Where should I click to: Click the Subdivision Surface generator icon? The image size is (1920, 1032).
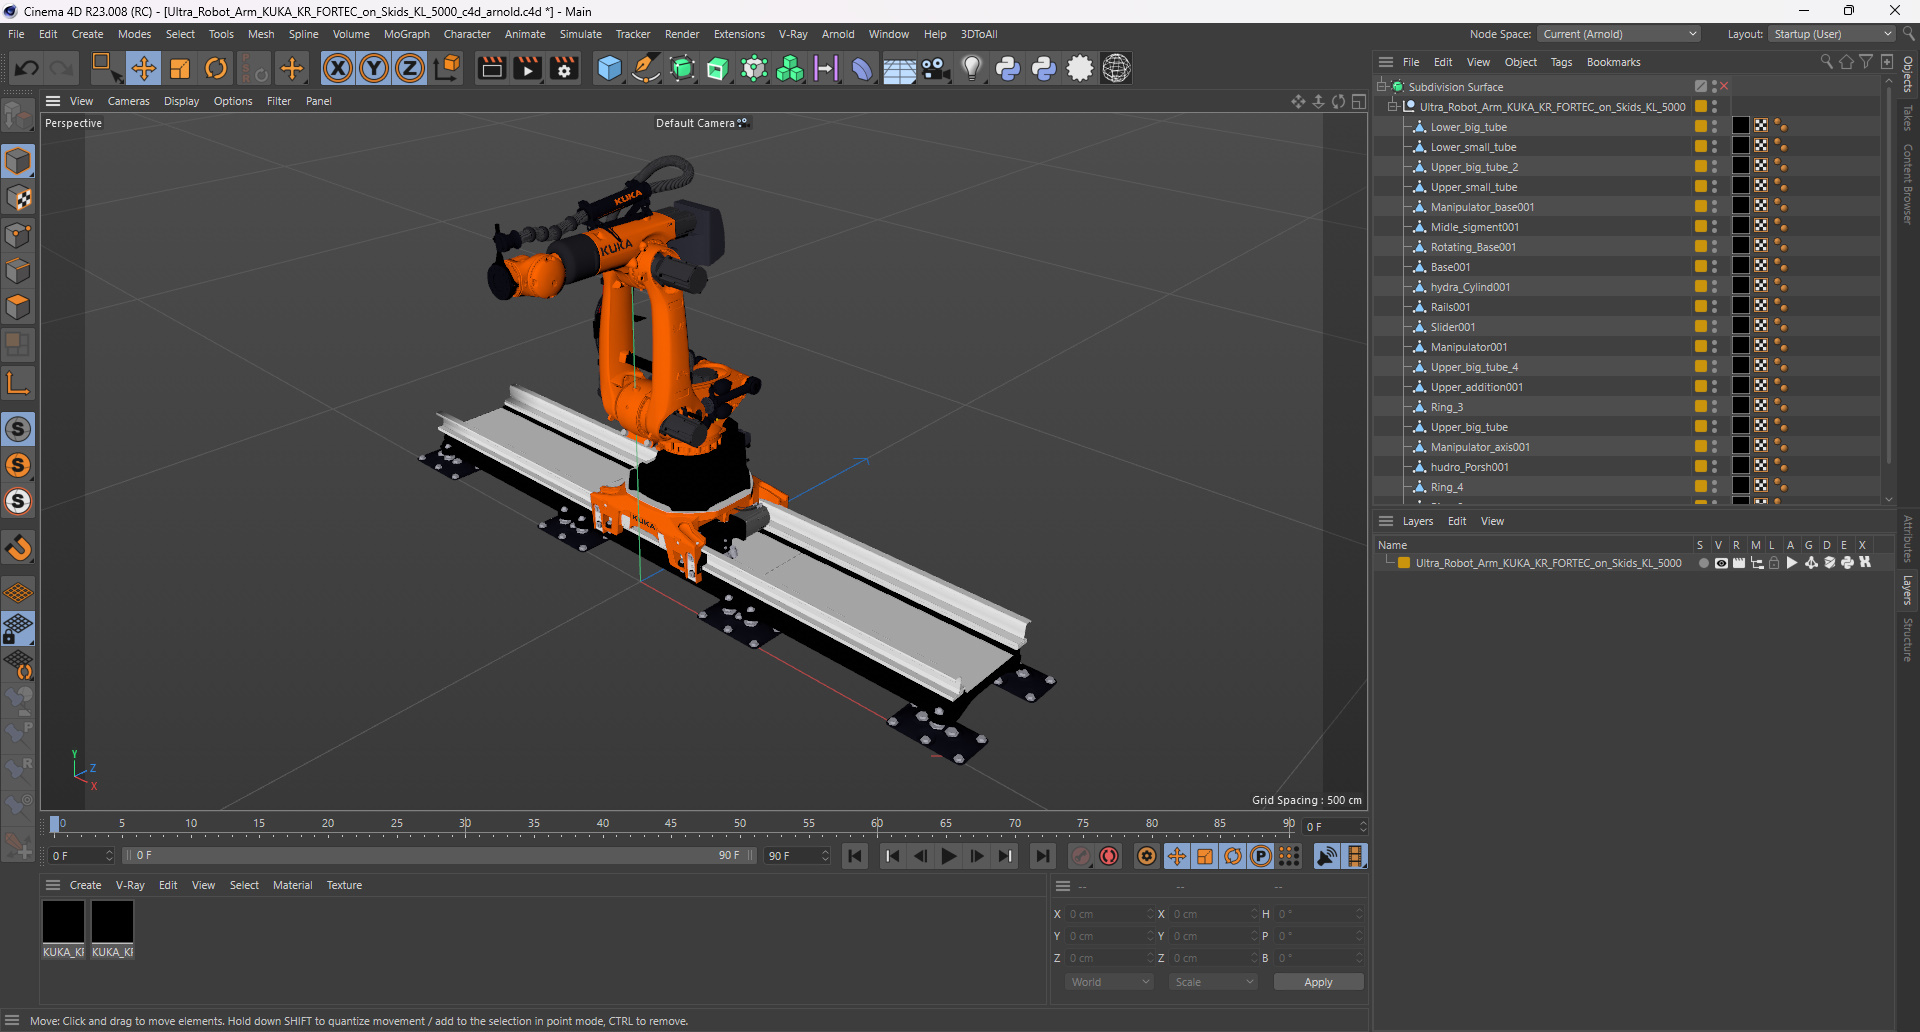click(682, 68)
